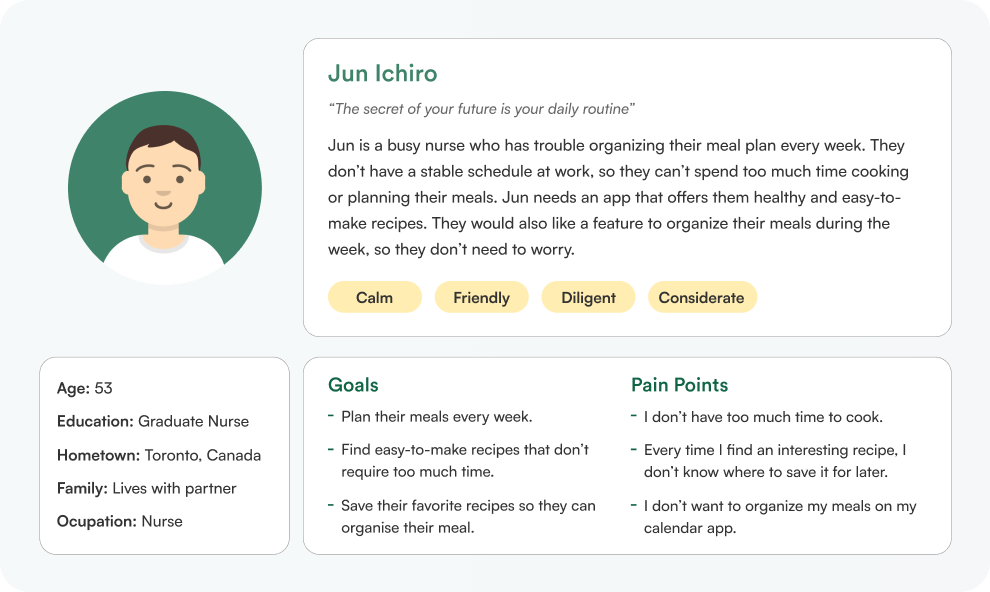Select the Family: Lives with partner line
This screenshot has height=592, width=990.
point(146,488)
